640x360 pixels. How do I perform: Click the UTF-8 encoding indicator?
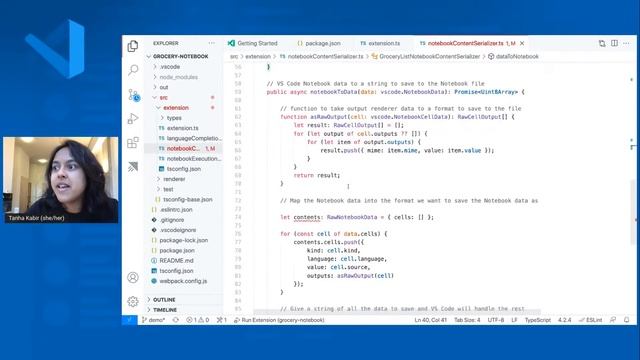click(496, 320)
